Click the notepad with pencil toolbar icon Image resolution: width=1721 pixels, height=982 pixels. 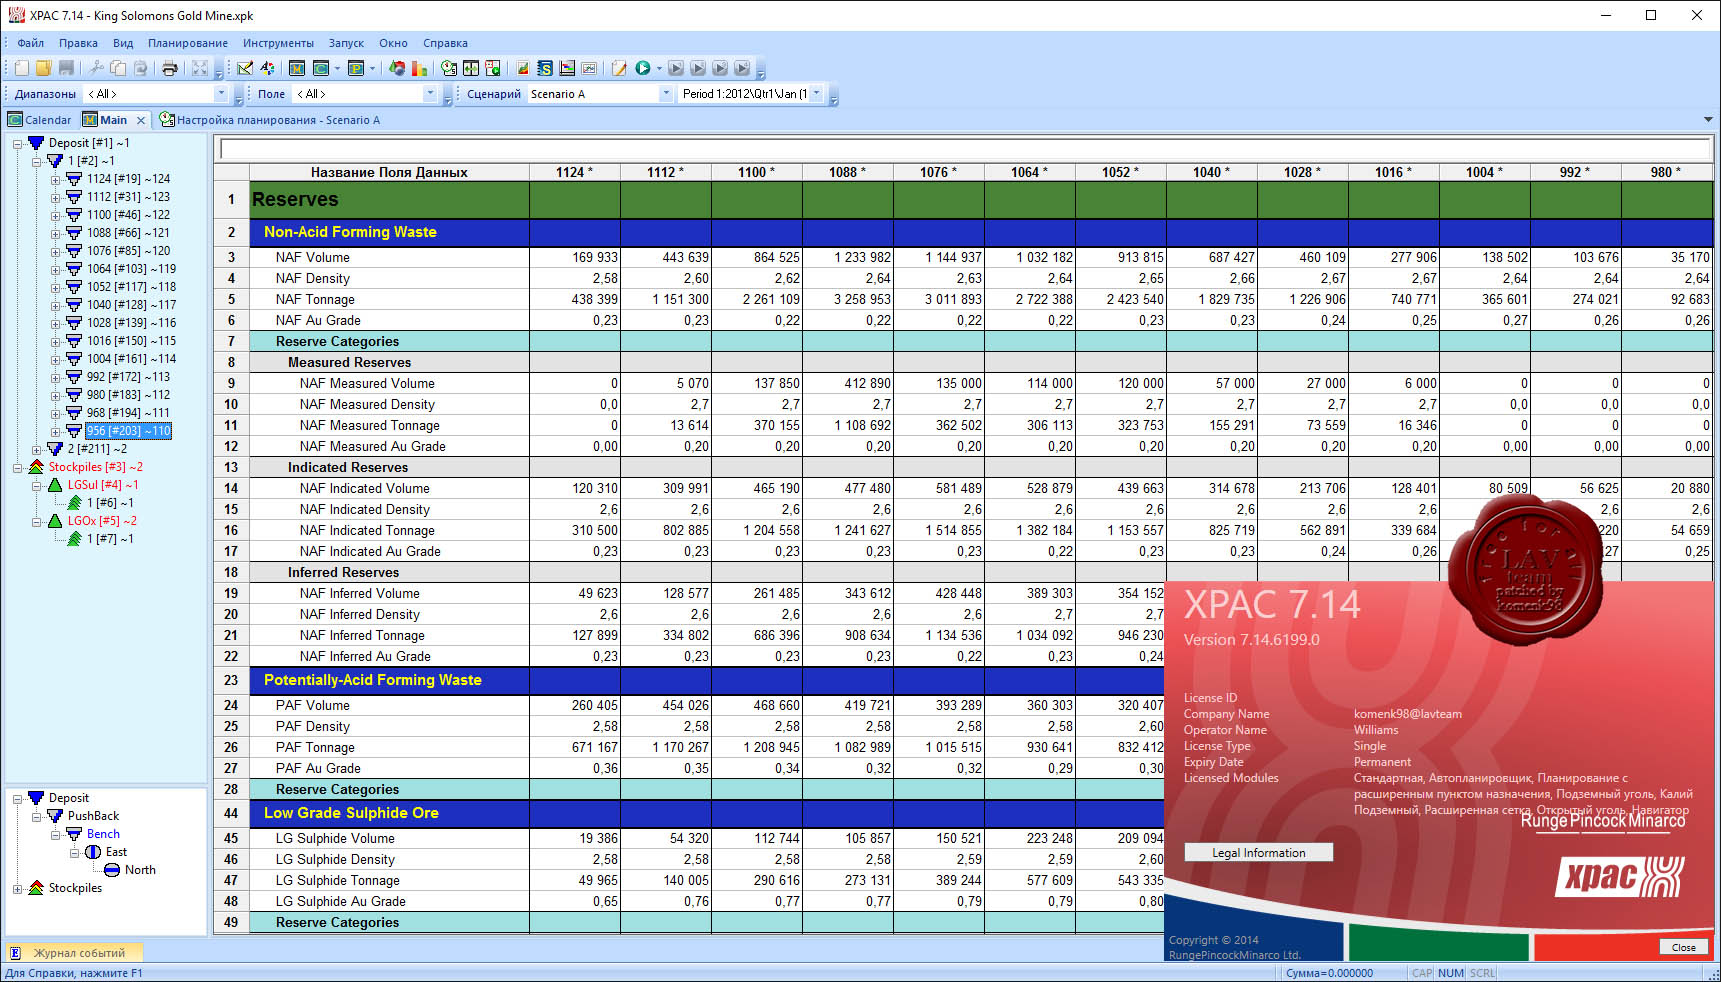[x=619, y=68]
